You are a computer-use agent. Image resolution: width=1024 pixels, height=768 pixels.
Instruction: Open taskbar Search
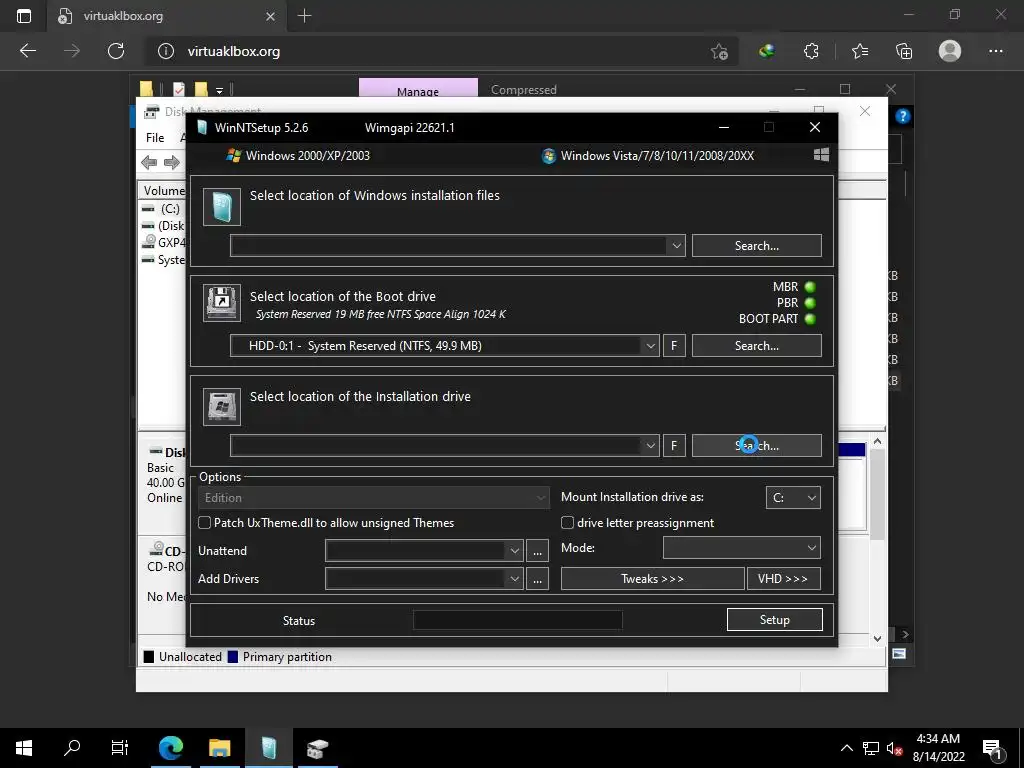(72, 748)
